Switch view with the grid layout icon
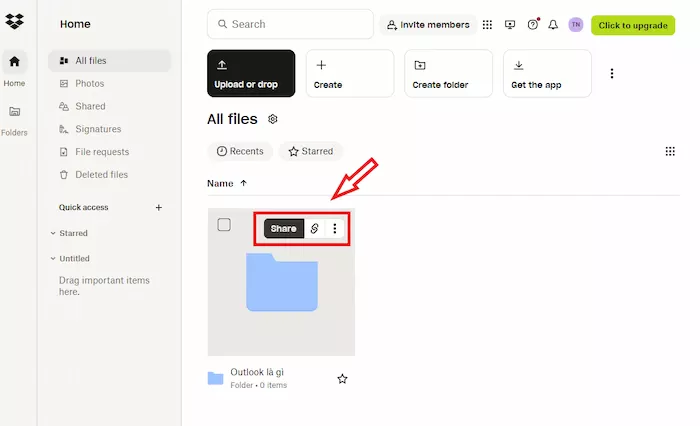Viewport: 700px width, 426px height. coord(670,151)
